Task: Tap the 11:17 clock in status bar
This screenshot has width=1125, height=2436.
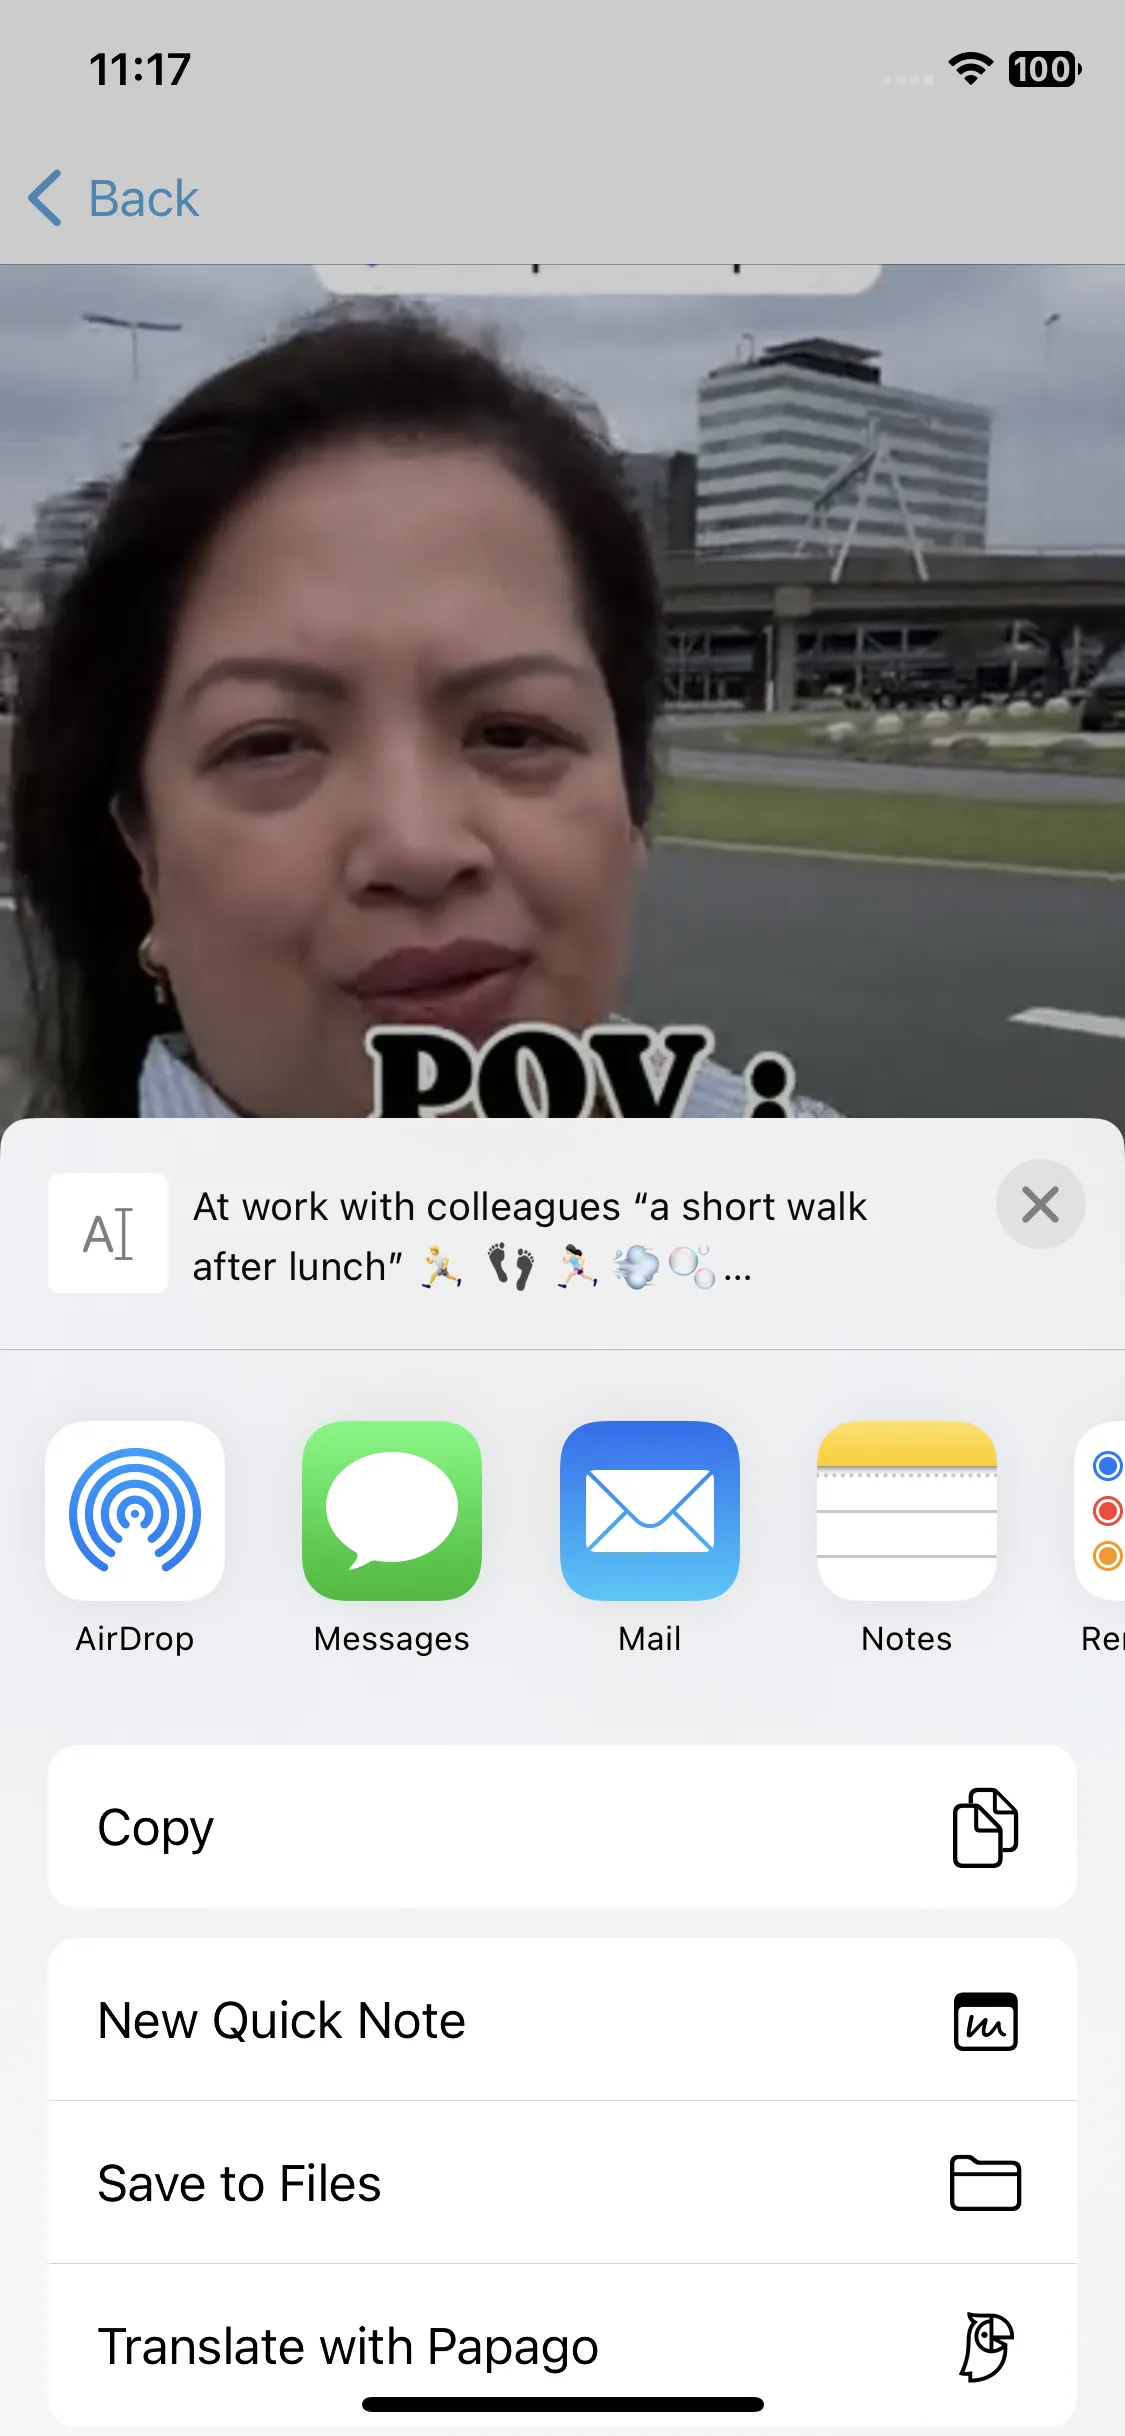Action: click(140, 70)
